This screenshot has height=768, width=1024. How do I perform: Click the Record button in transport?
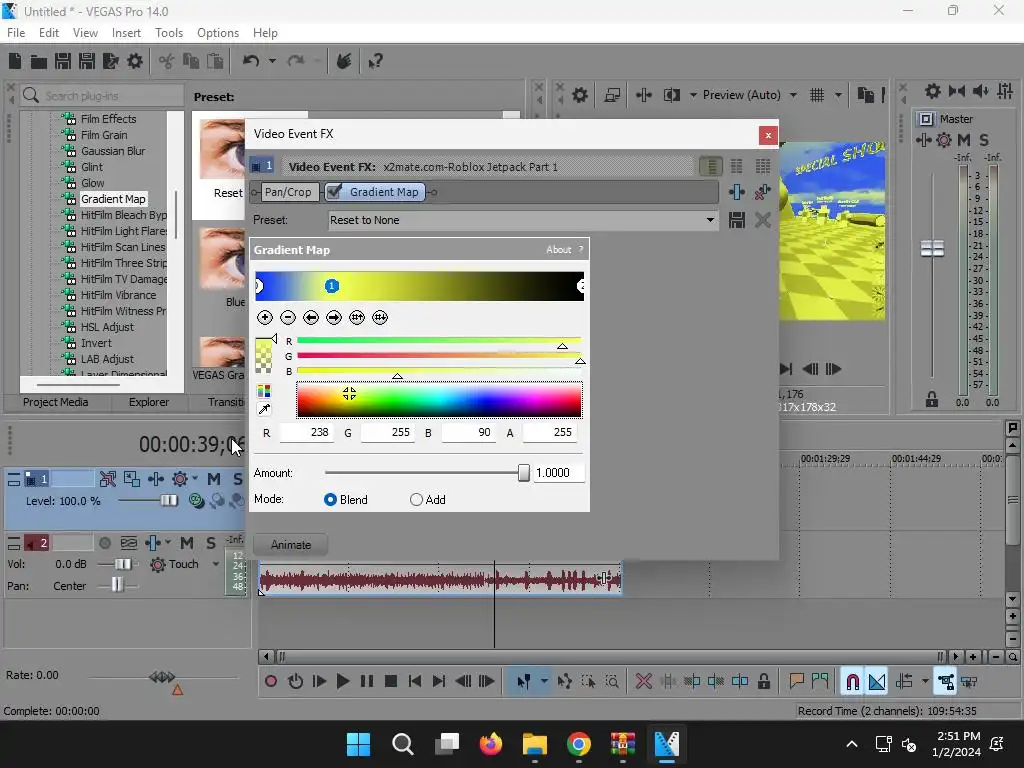pyautogui.click(x=270, y=682)
